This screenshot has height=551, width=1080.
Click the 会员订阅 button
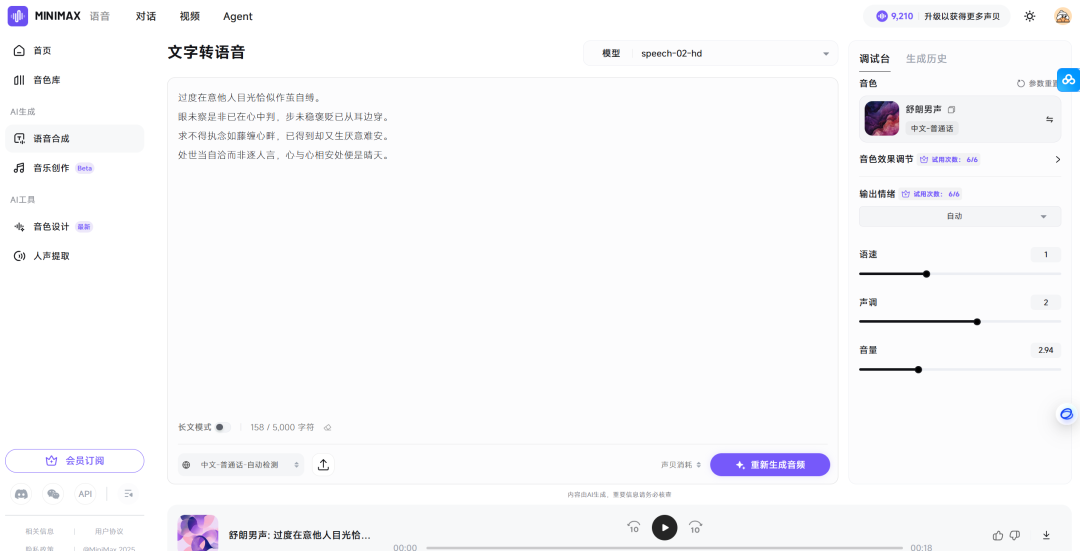click(x=74, y=461)
